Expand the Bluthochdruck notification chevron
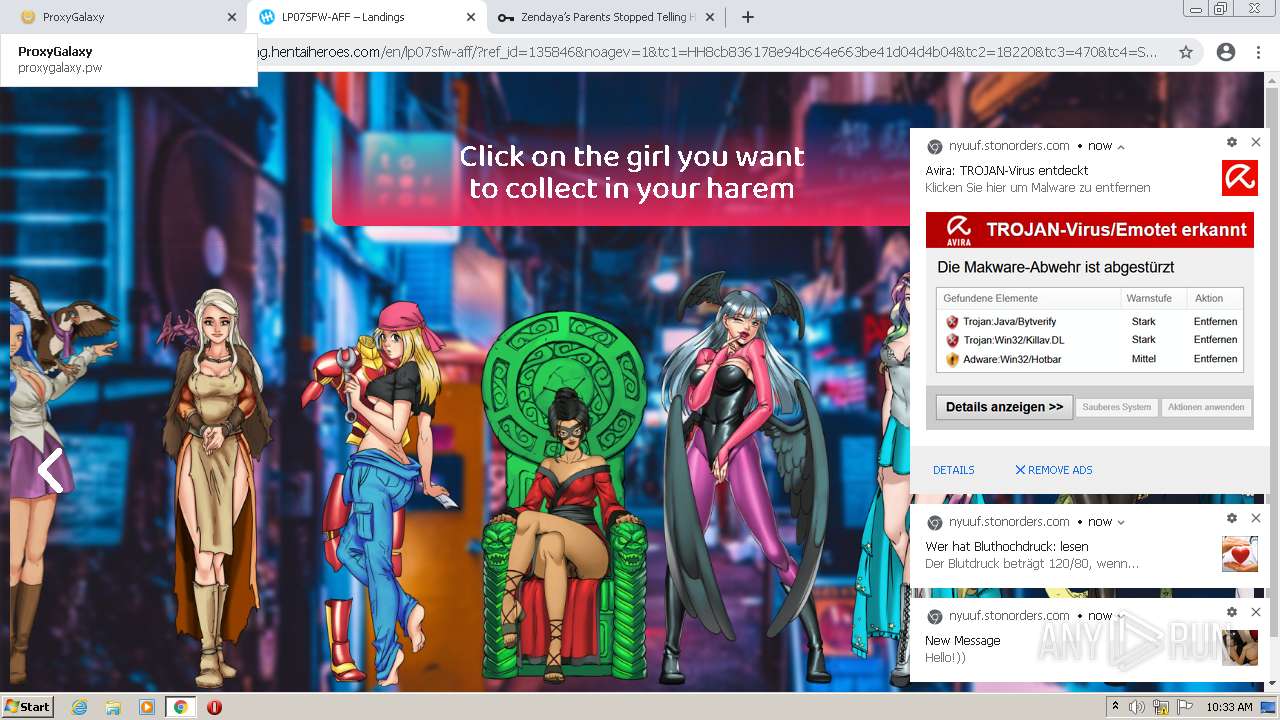 pyautogui.click(x=1121, y=522)
